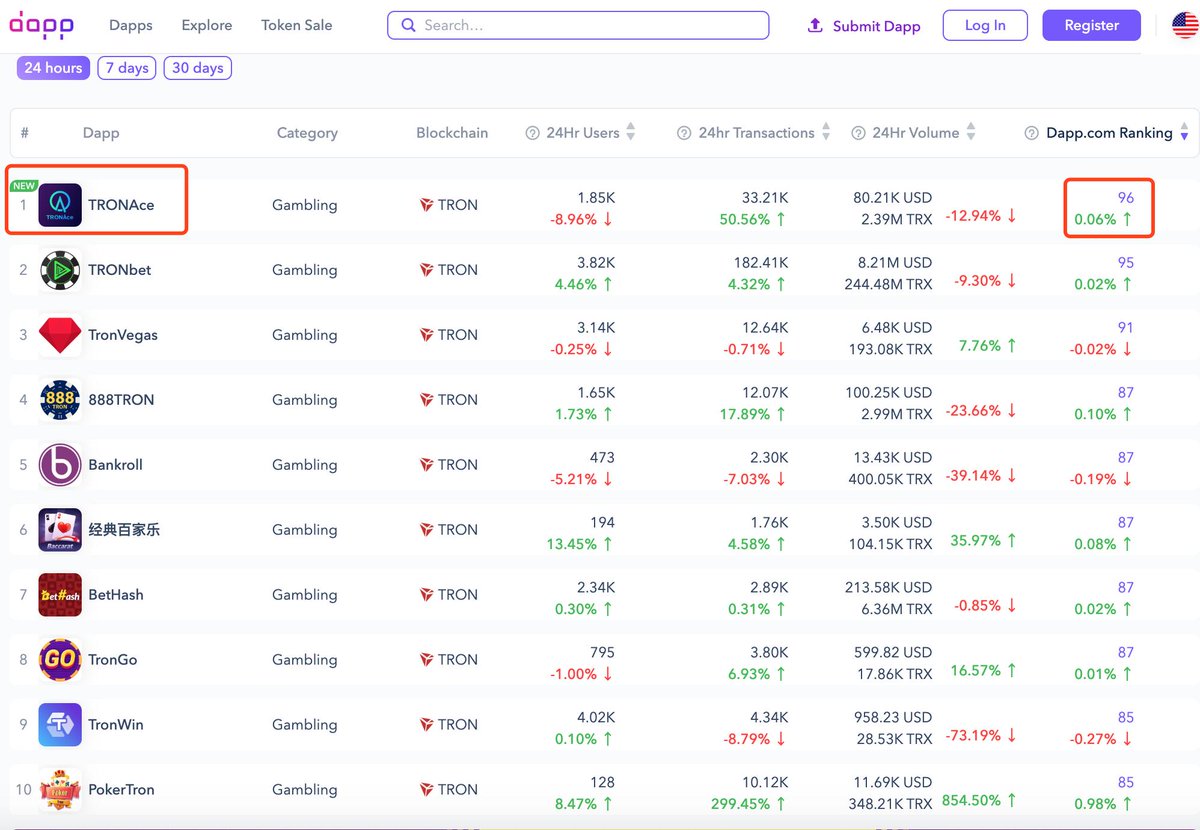Click the search magnifier icon
Image resolution: width=1200 pixels, height=830 pixels.
[x=408, y=25]
